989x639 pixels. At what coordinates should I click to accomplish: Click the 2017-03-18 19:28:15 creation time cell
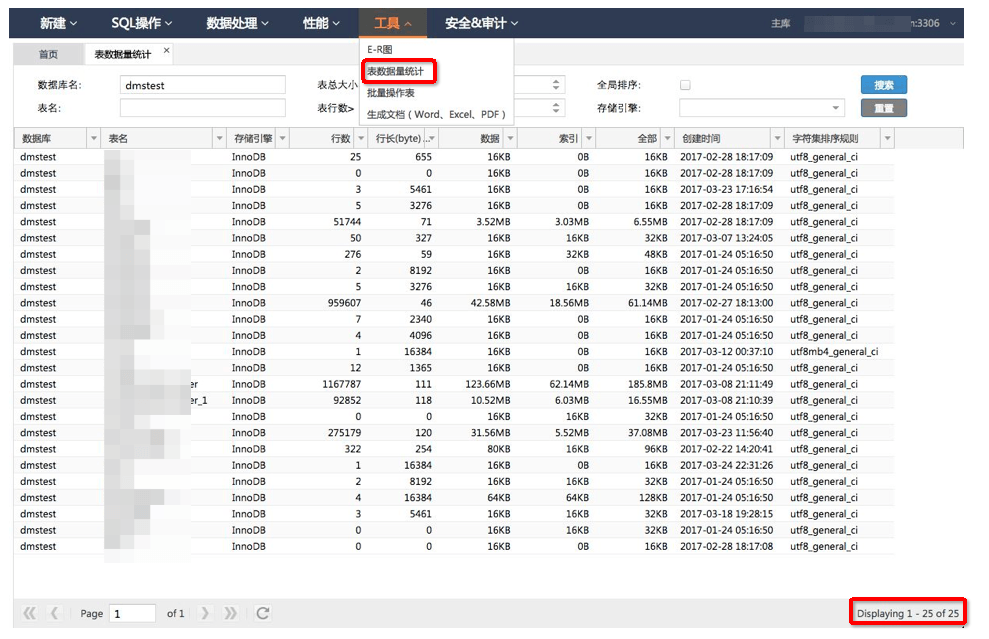click(726, 514)
